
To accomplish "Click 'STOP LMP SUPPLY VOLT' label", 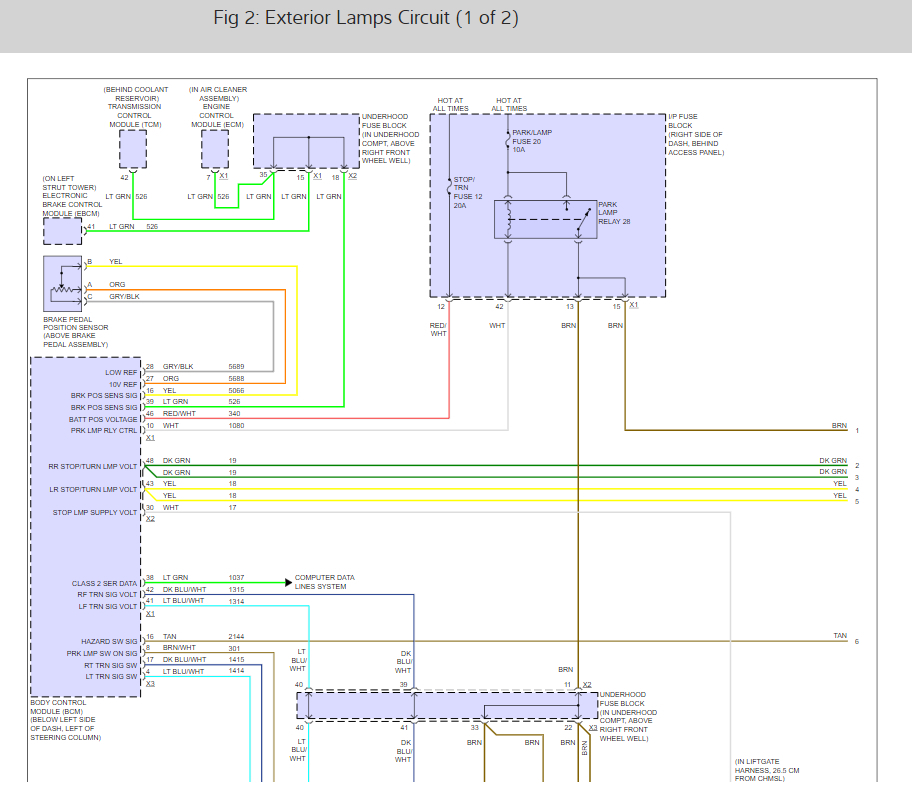I will click(95, 512).
